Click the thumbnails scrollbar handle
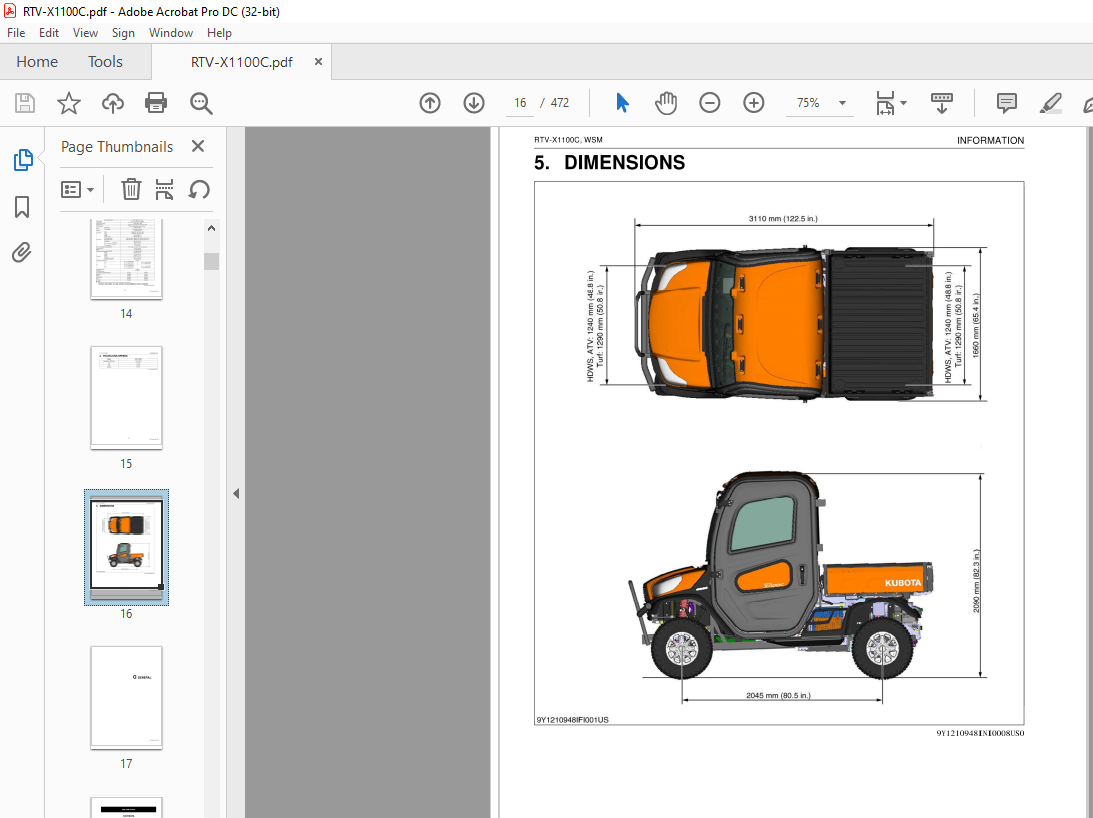This screenshot has width=1093, height=818. click(211, 261)
